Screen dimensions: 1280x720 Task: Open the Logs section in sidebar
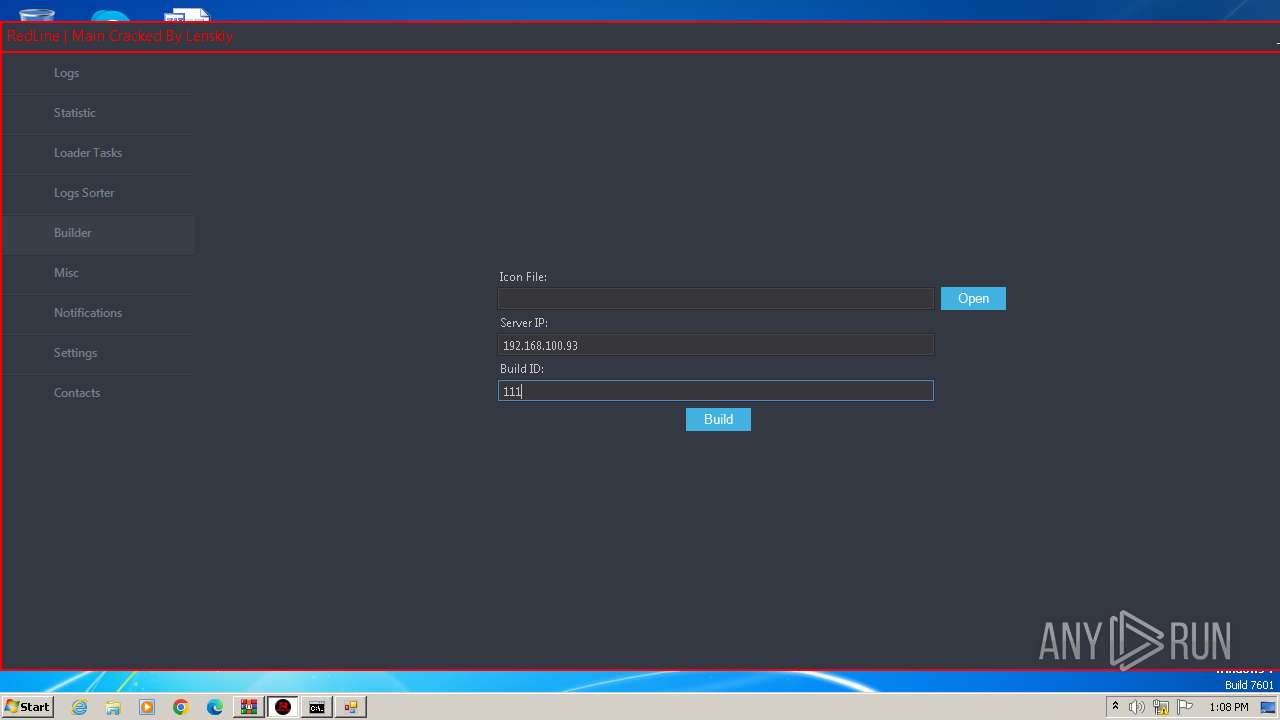point(97,73)
